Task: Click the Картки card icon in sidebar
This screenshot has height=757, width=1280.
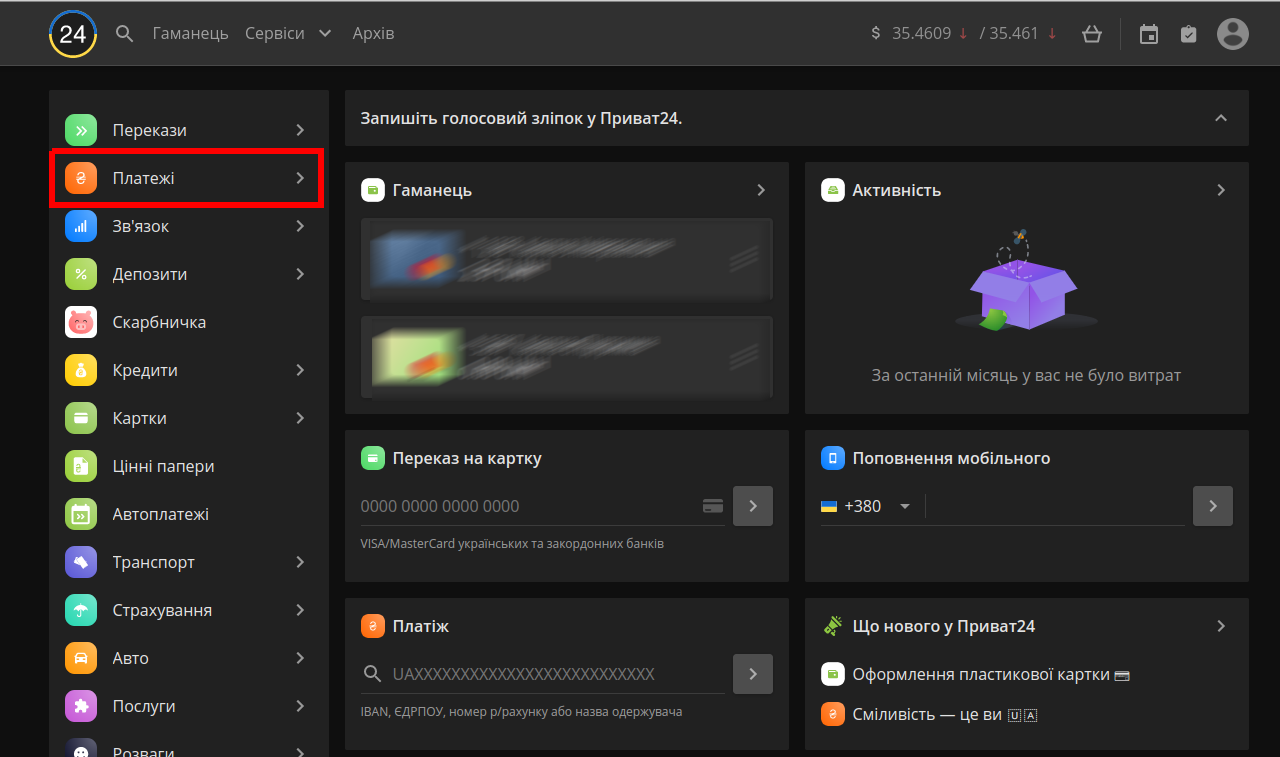Action: [81, 418]
